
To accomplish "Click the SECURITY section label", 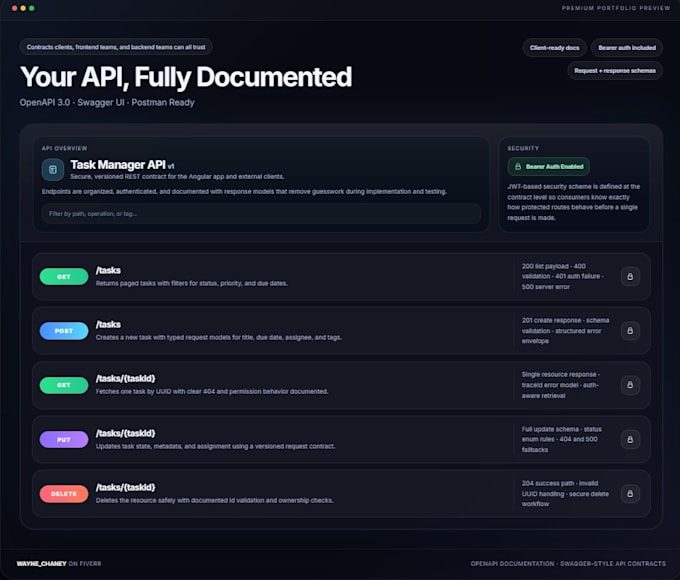I will click(523, 148).
